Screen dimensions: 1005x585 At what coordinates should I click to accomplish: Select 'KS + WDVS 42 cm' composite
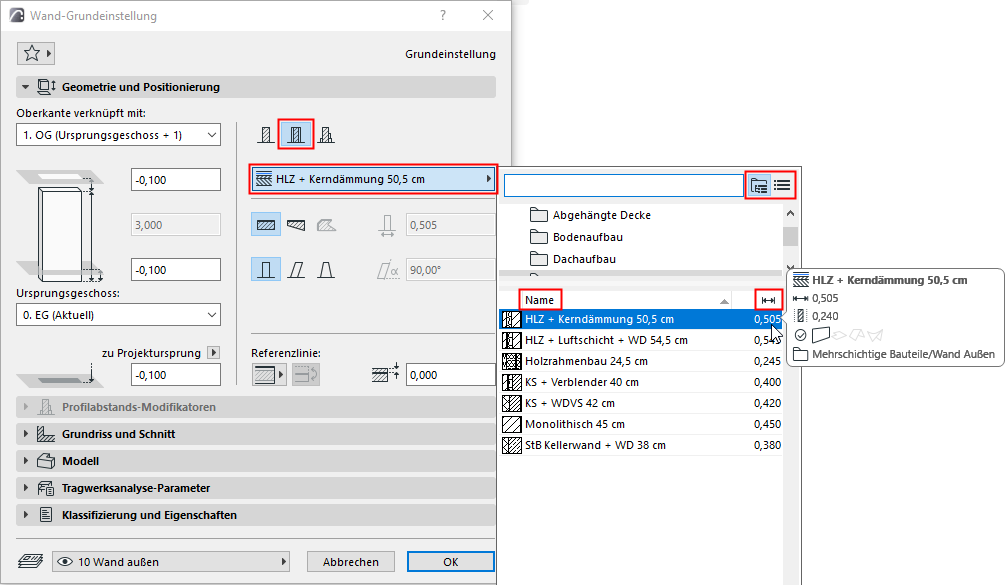[x=641, y=403]
